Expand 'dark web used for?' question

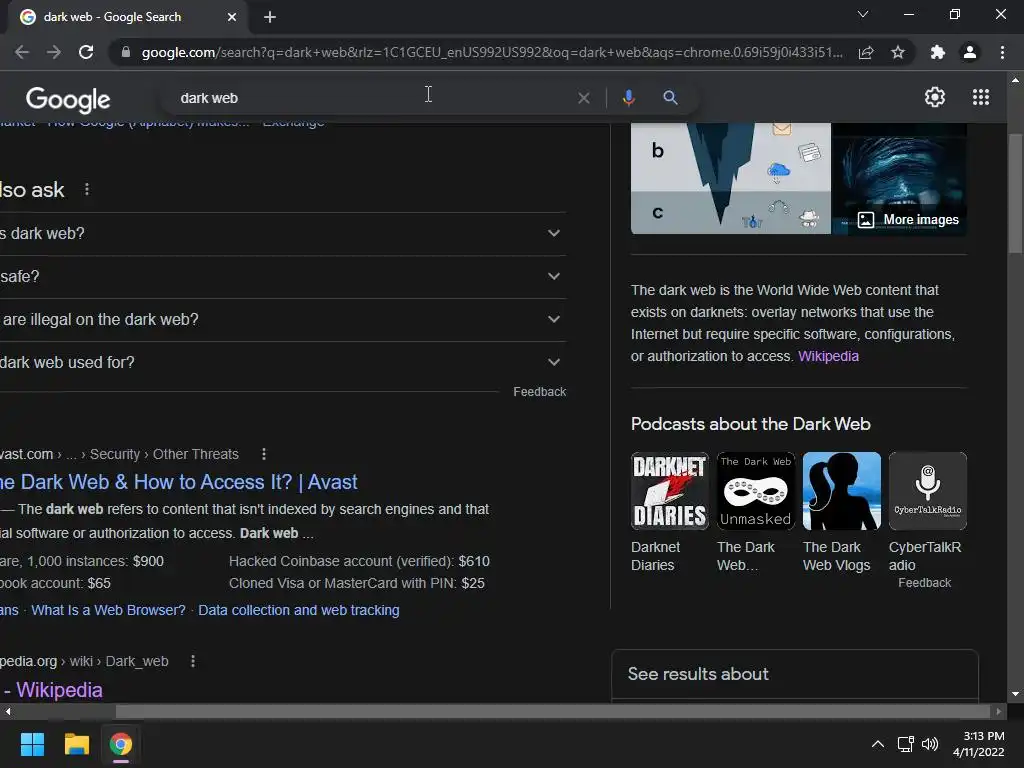coord(282,362)
